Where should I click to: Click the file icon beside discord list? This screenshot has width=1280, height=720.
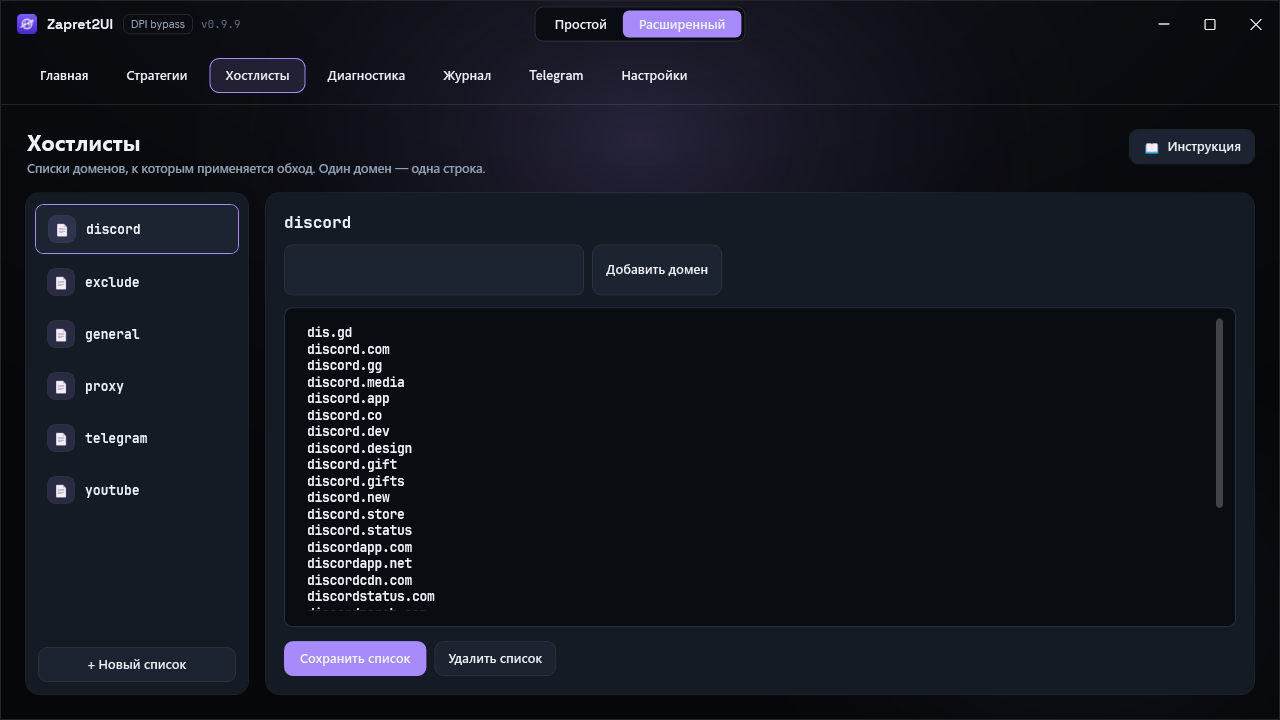click(62, 229)
